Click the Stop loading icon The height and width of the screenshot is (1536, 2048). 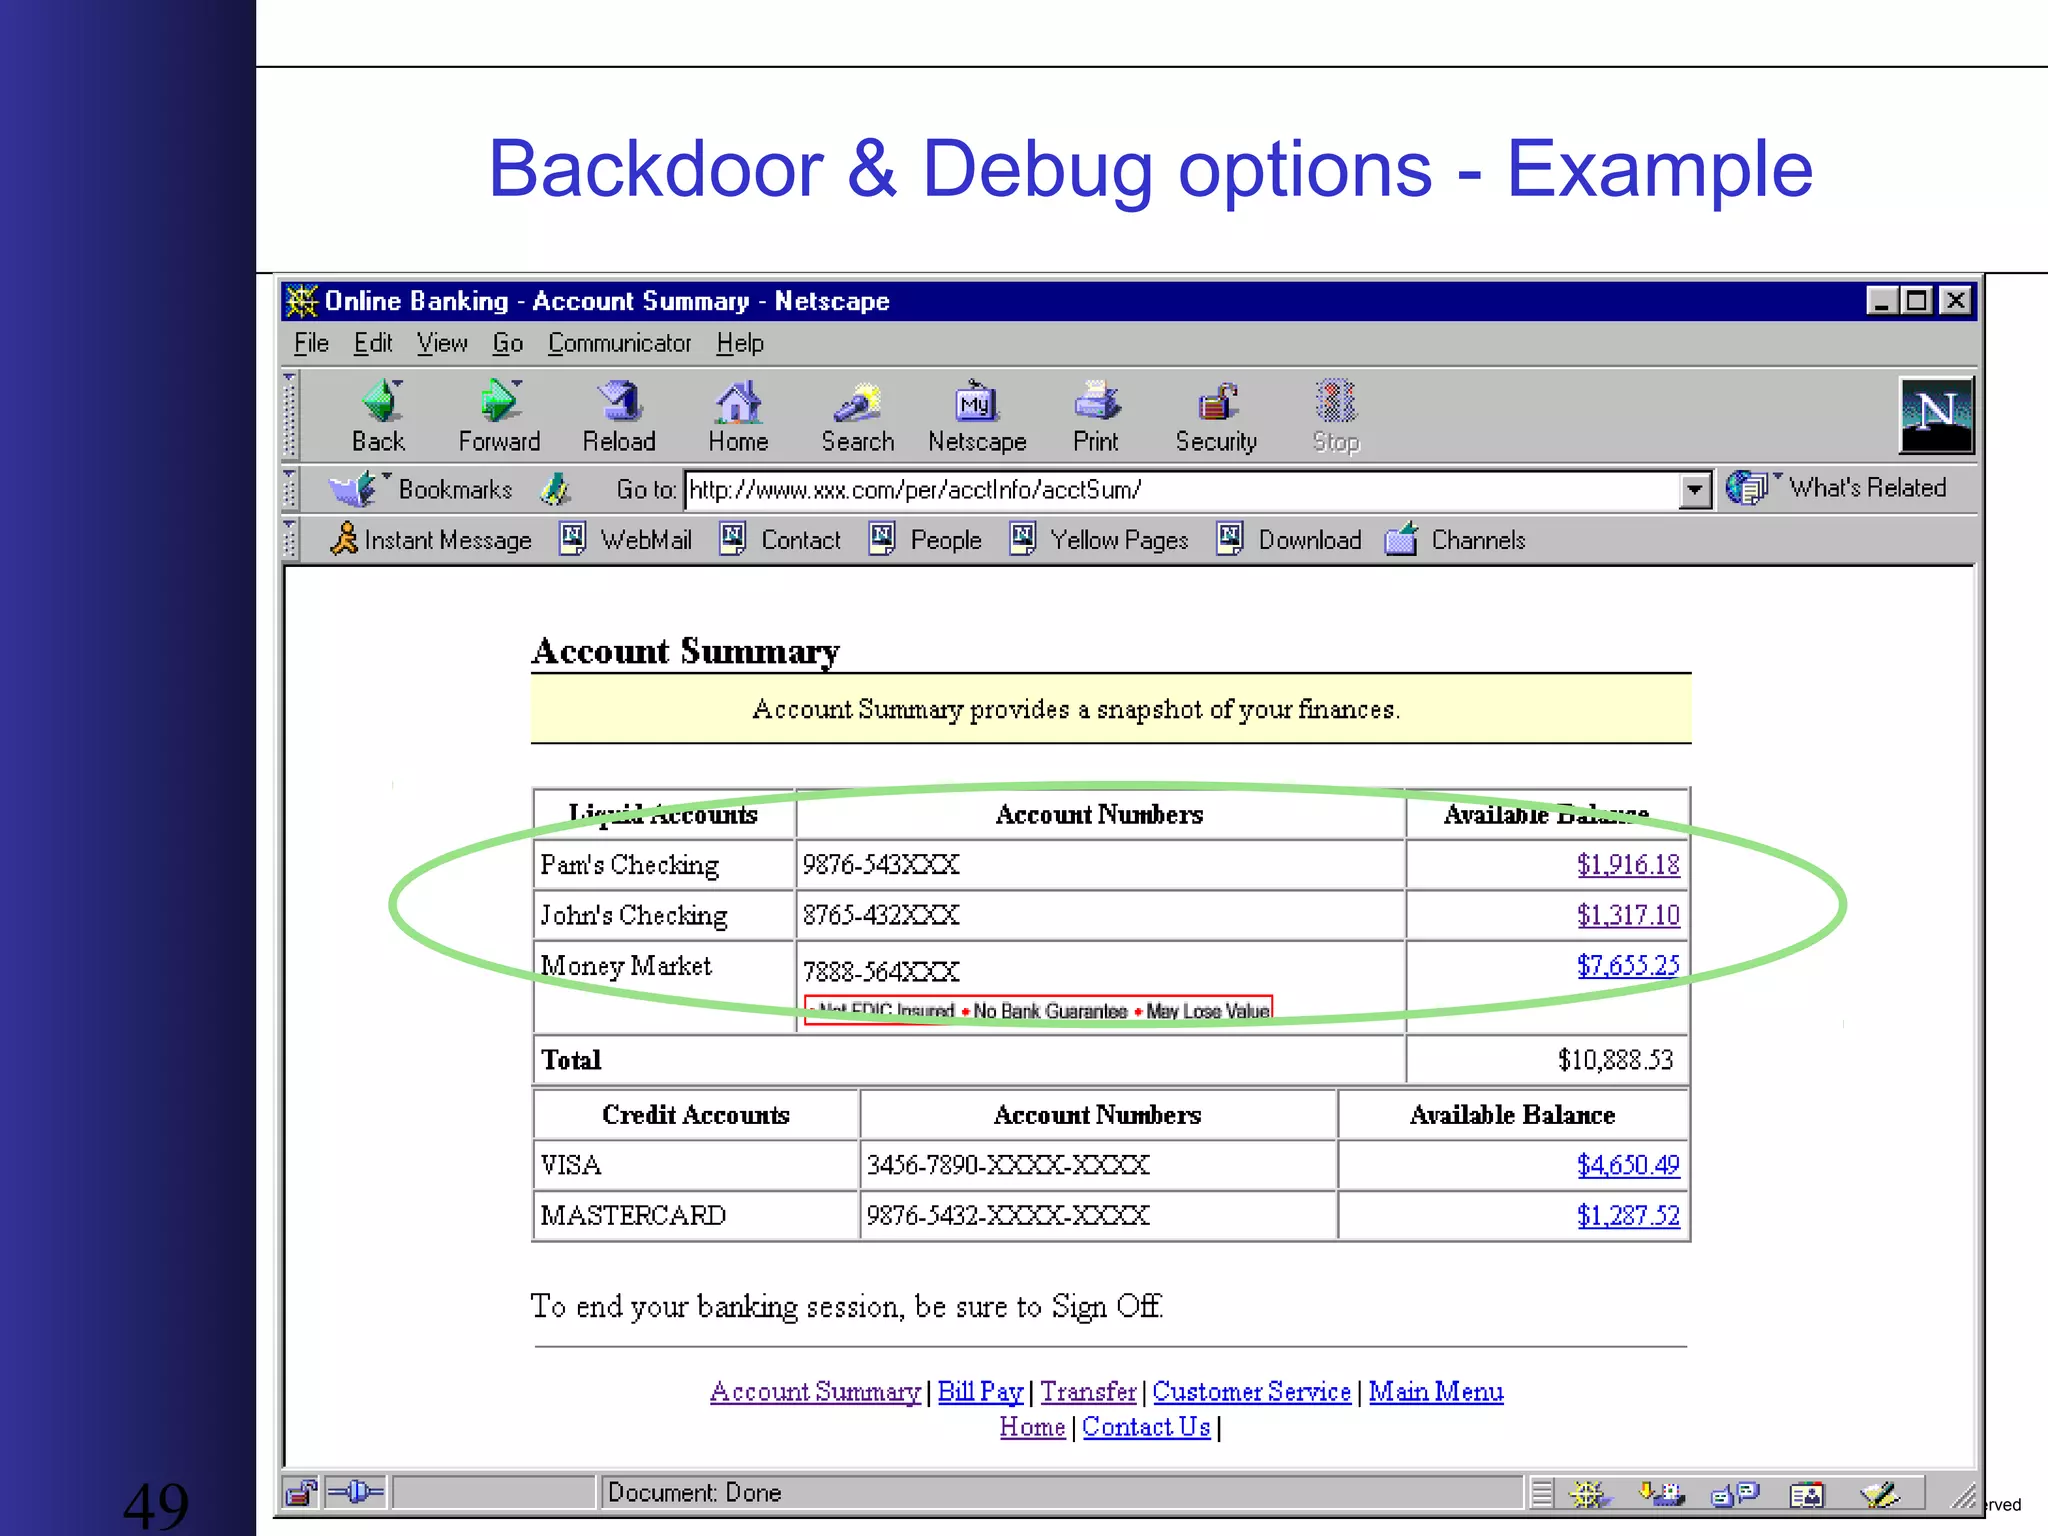tap(1336, 416)
